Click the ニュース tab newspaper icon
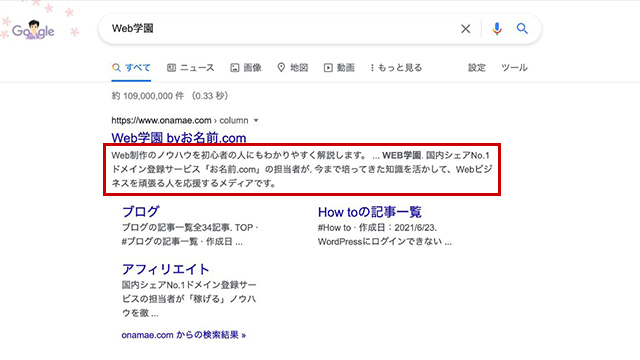Image resolution: width=640 pixels, height=360 pixels. pos(171,68)
